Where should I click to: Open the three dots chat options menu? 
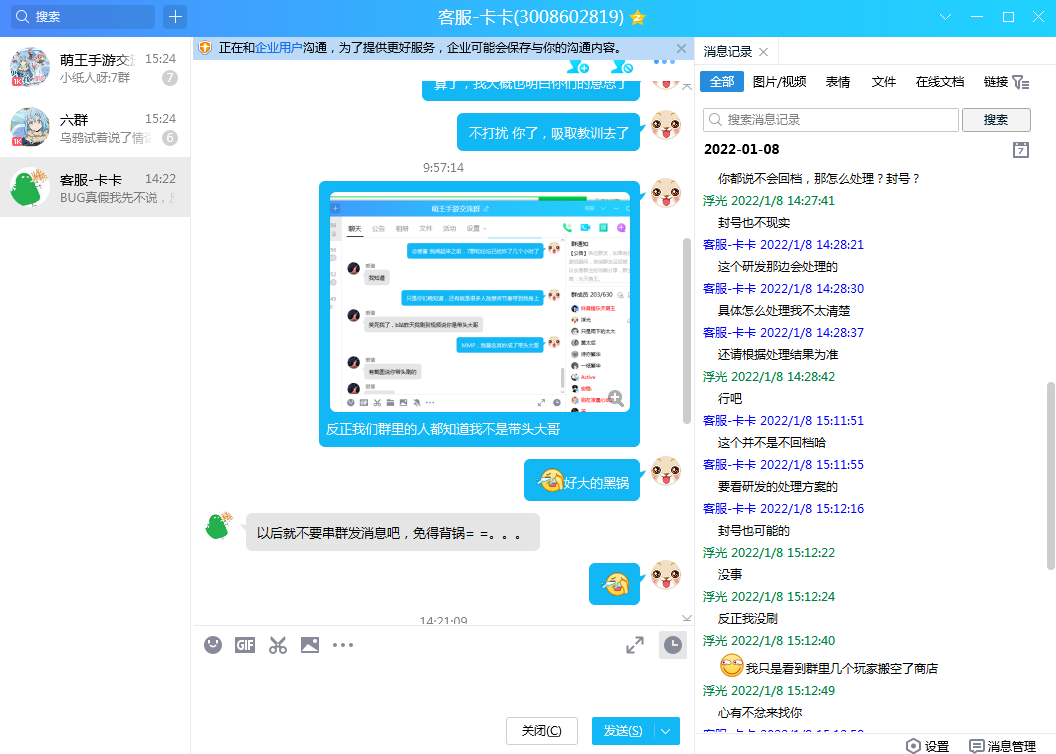point(664,62)
